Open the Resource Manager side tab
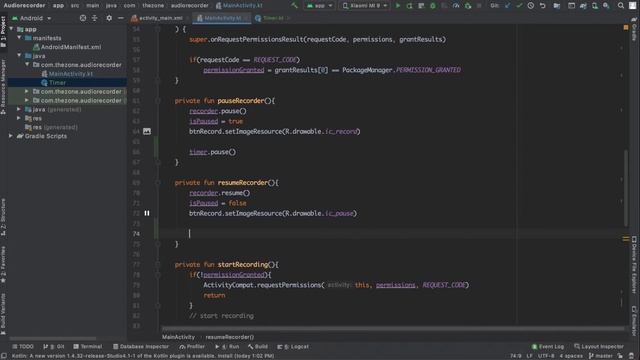The image size is (640, 360). (x=3, y=87)
